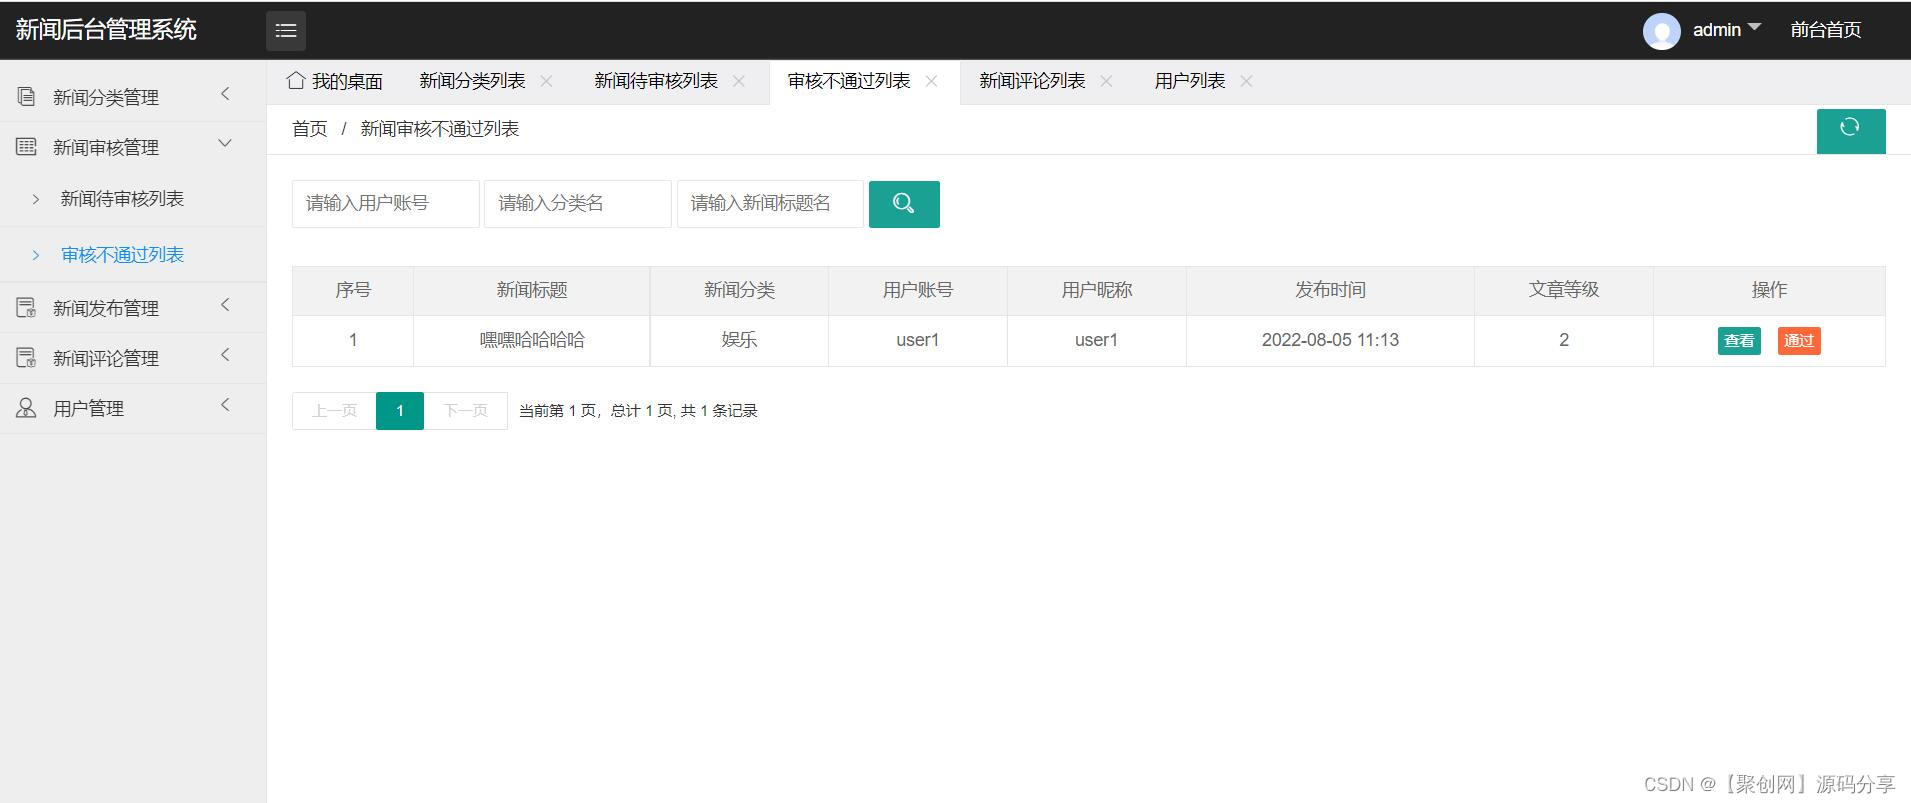This screenshot has width=1911, height=803.
Task: Expand the 新闻分类管理 menu chevron
Action: point(225,94)
